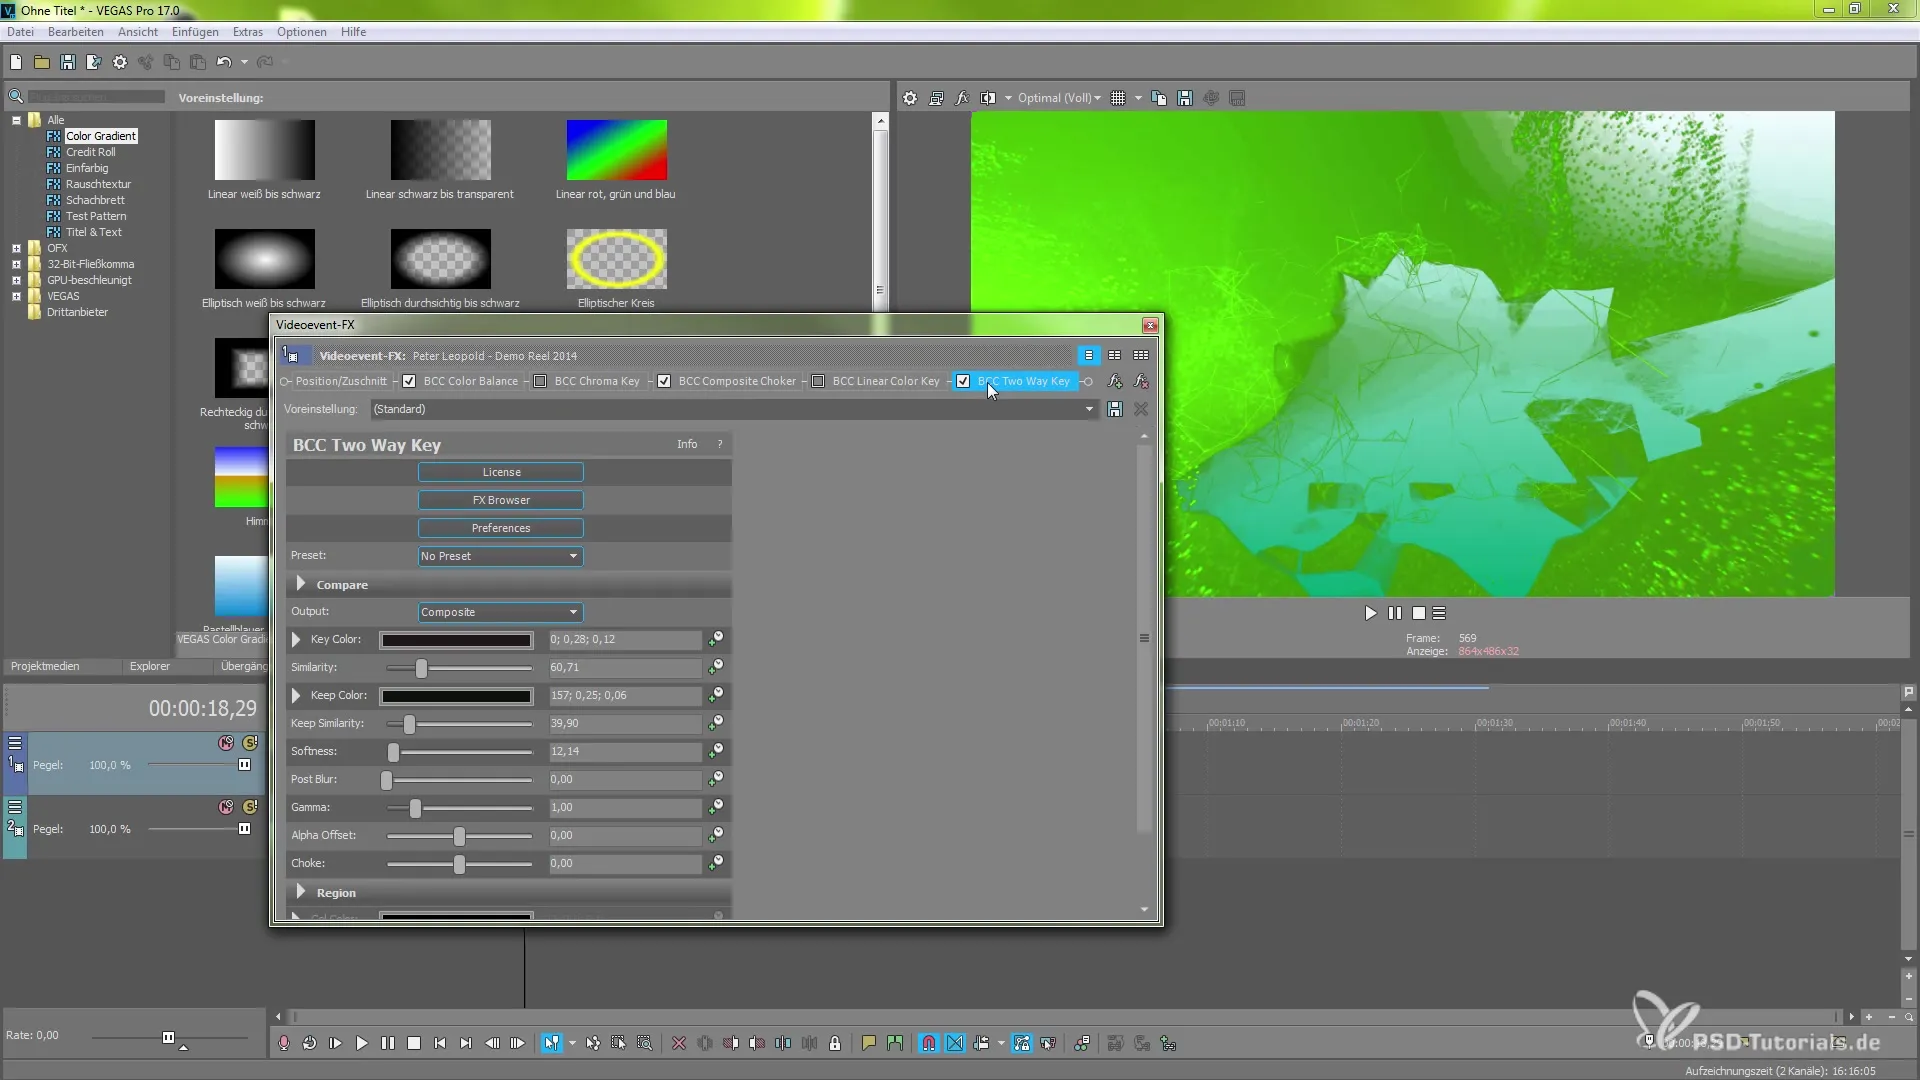Open video preview settings gear icon
Image resolution: width=1920 pixels, height=1080 pixels.
tap(910, 98)
